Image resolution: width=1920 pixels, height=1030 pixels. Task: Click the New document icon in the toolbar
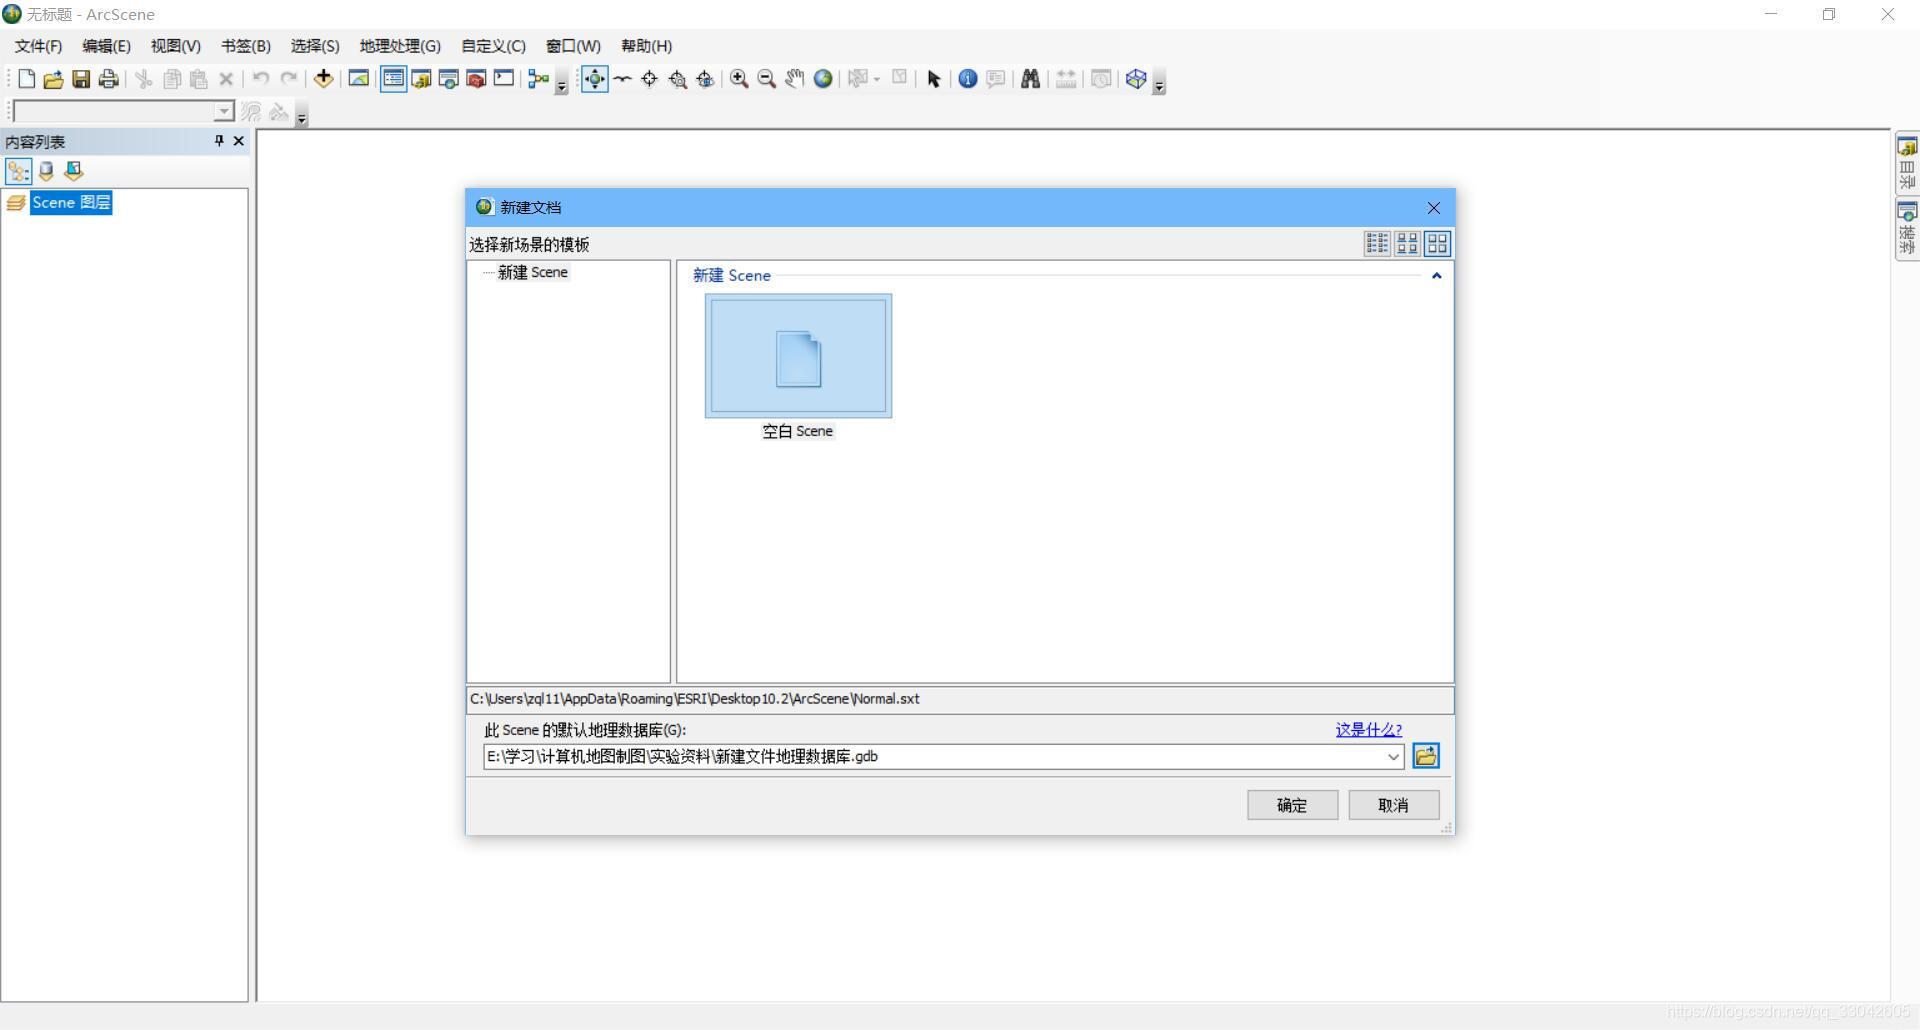click(27, 79)
